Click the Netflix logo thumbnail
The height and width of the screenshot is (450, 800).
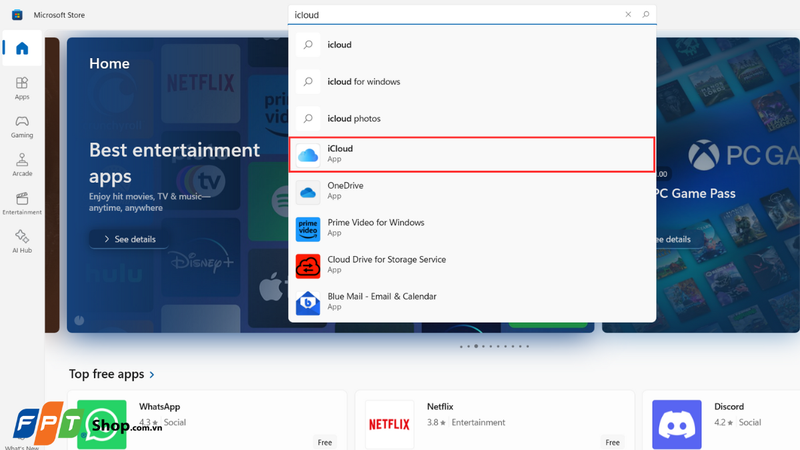coord(389,424)
